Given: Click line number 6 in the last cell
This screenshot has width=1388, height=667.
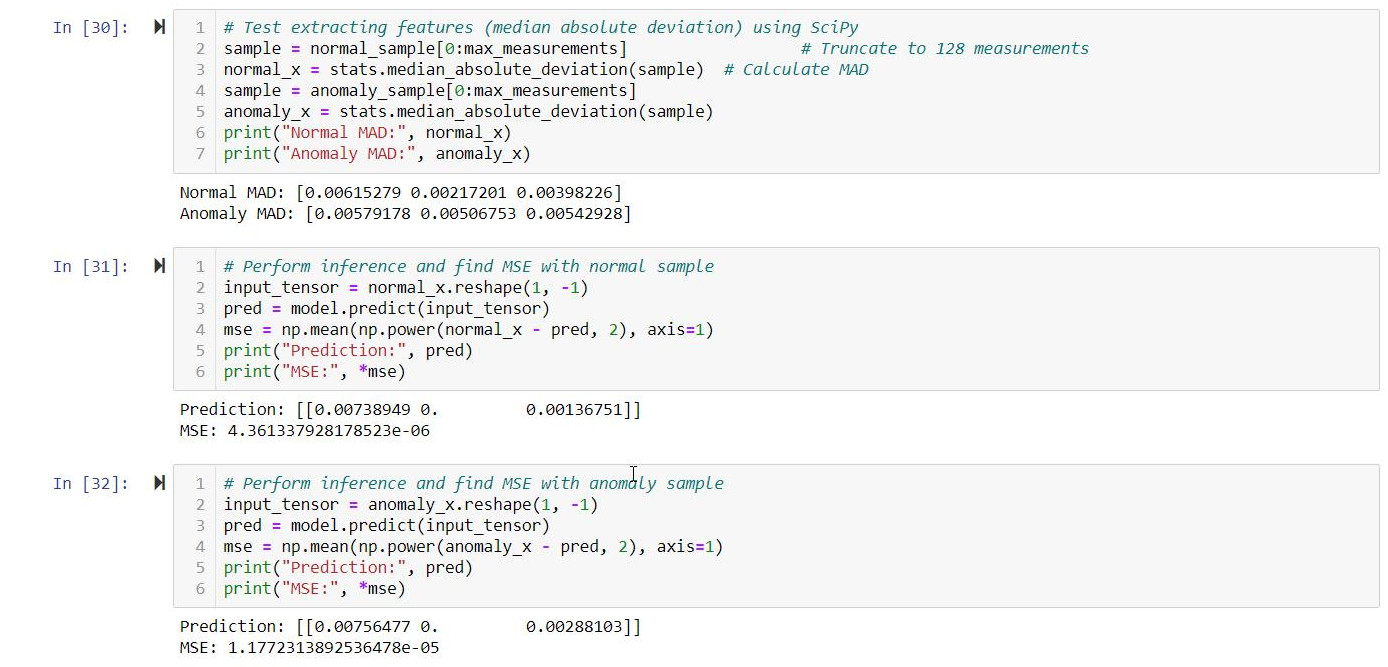Looking at the screenshot, I should click(199, 588).
